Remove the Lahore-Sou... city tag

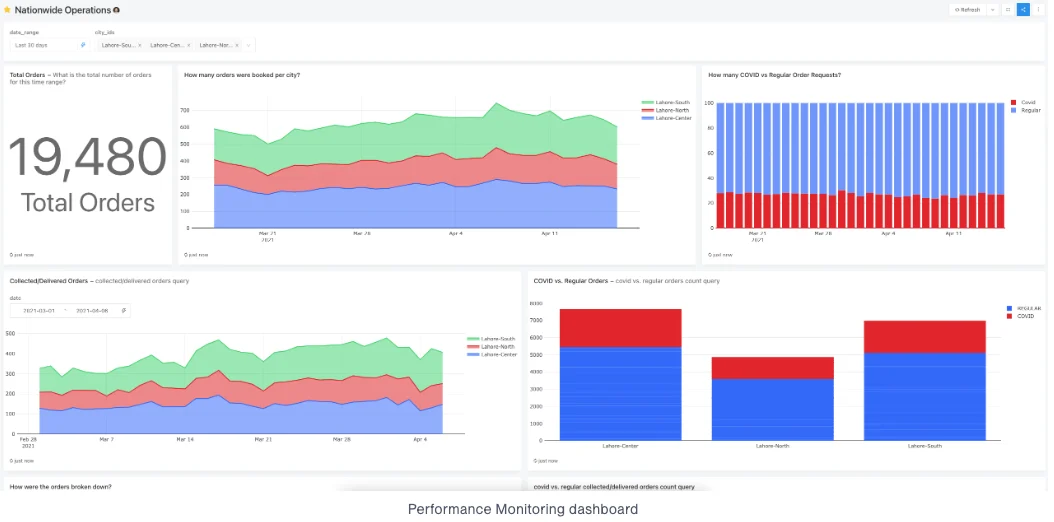(x=139, y=45)
